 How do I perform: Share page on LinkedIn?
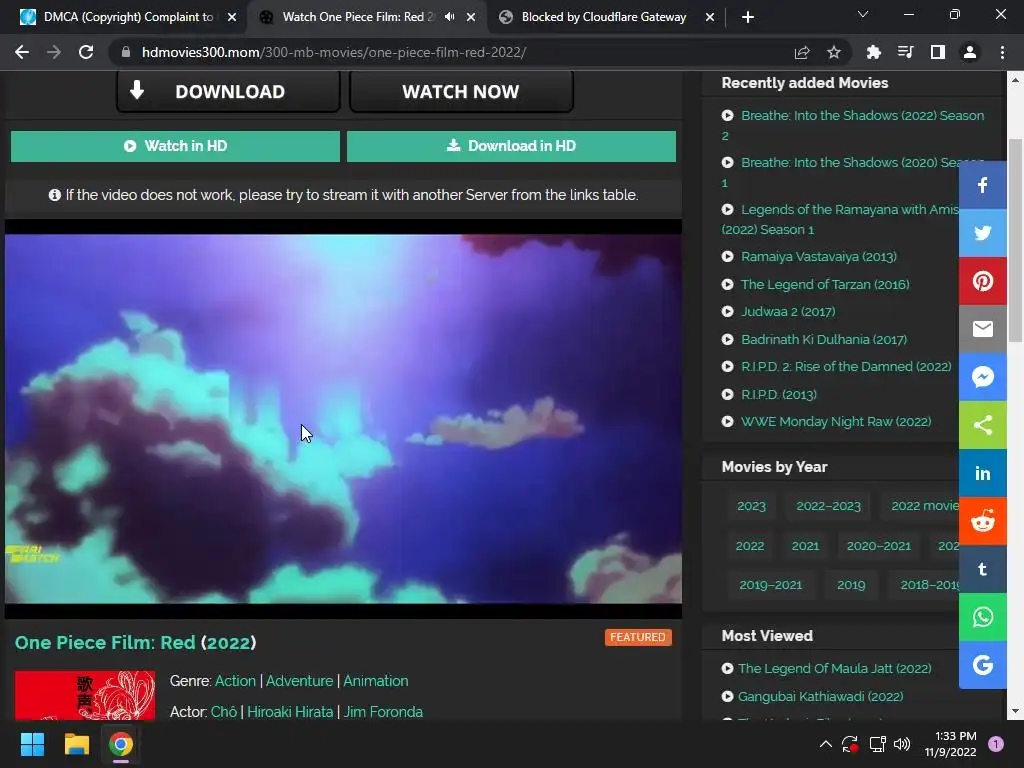click(982, 473)
